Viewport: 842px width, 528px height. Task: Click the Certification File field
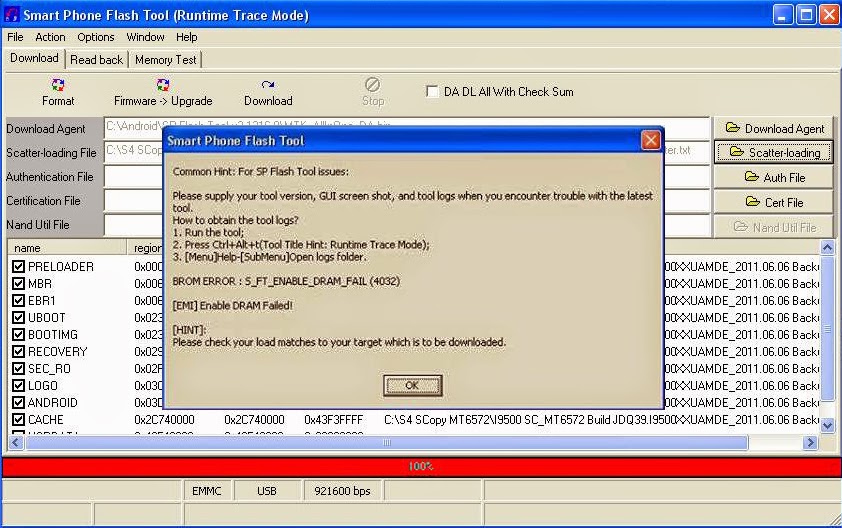pos(407,201)
